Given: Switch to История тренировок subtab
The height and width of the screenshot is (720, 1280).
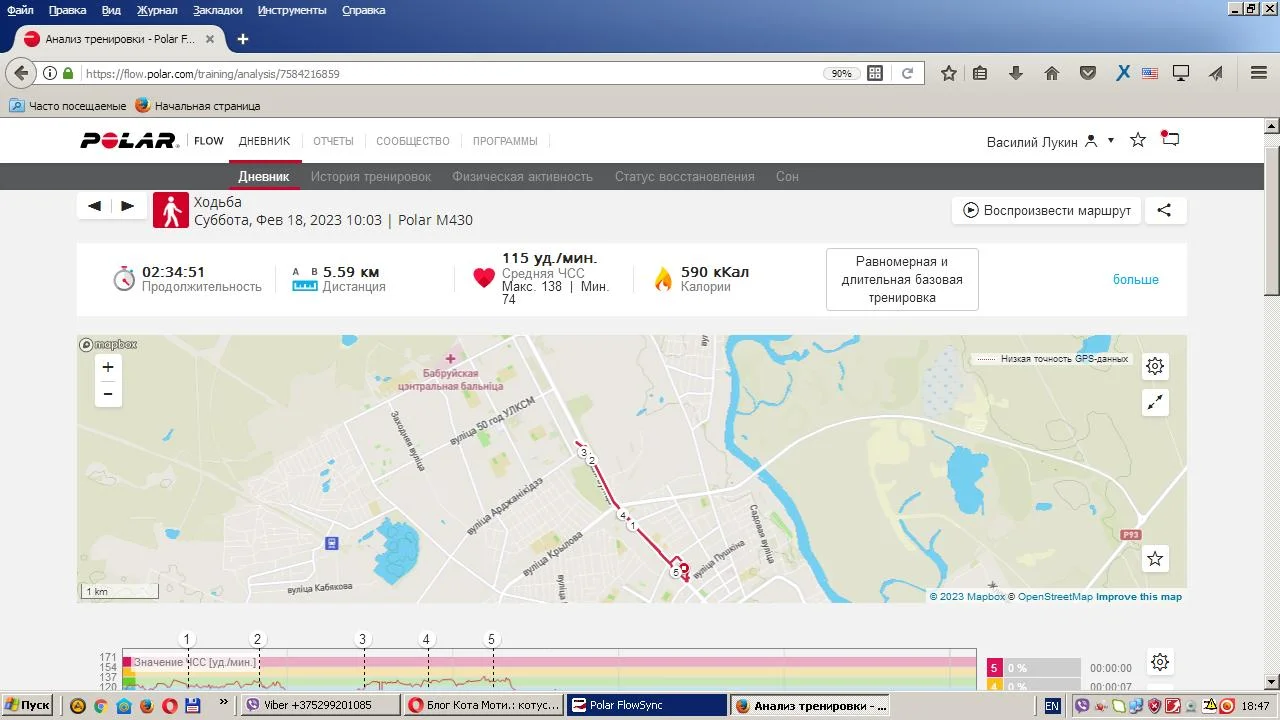Looking at the screenshot, I should pyautogui.click(x=371, y=176).
